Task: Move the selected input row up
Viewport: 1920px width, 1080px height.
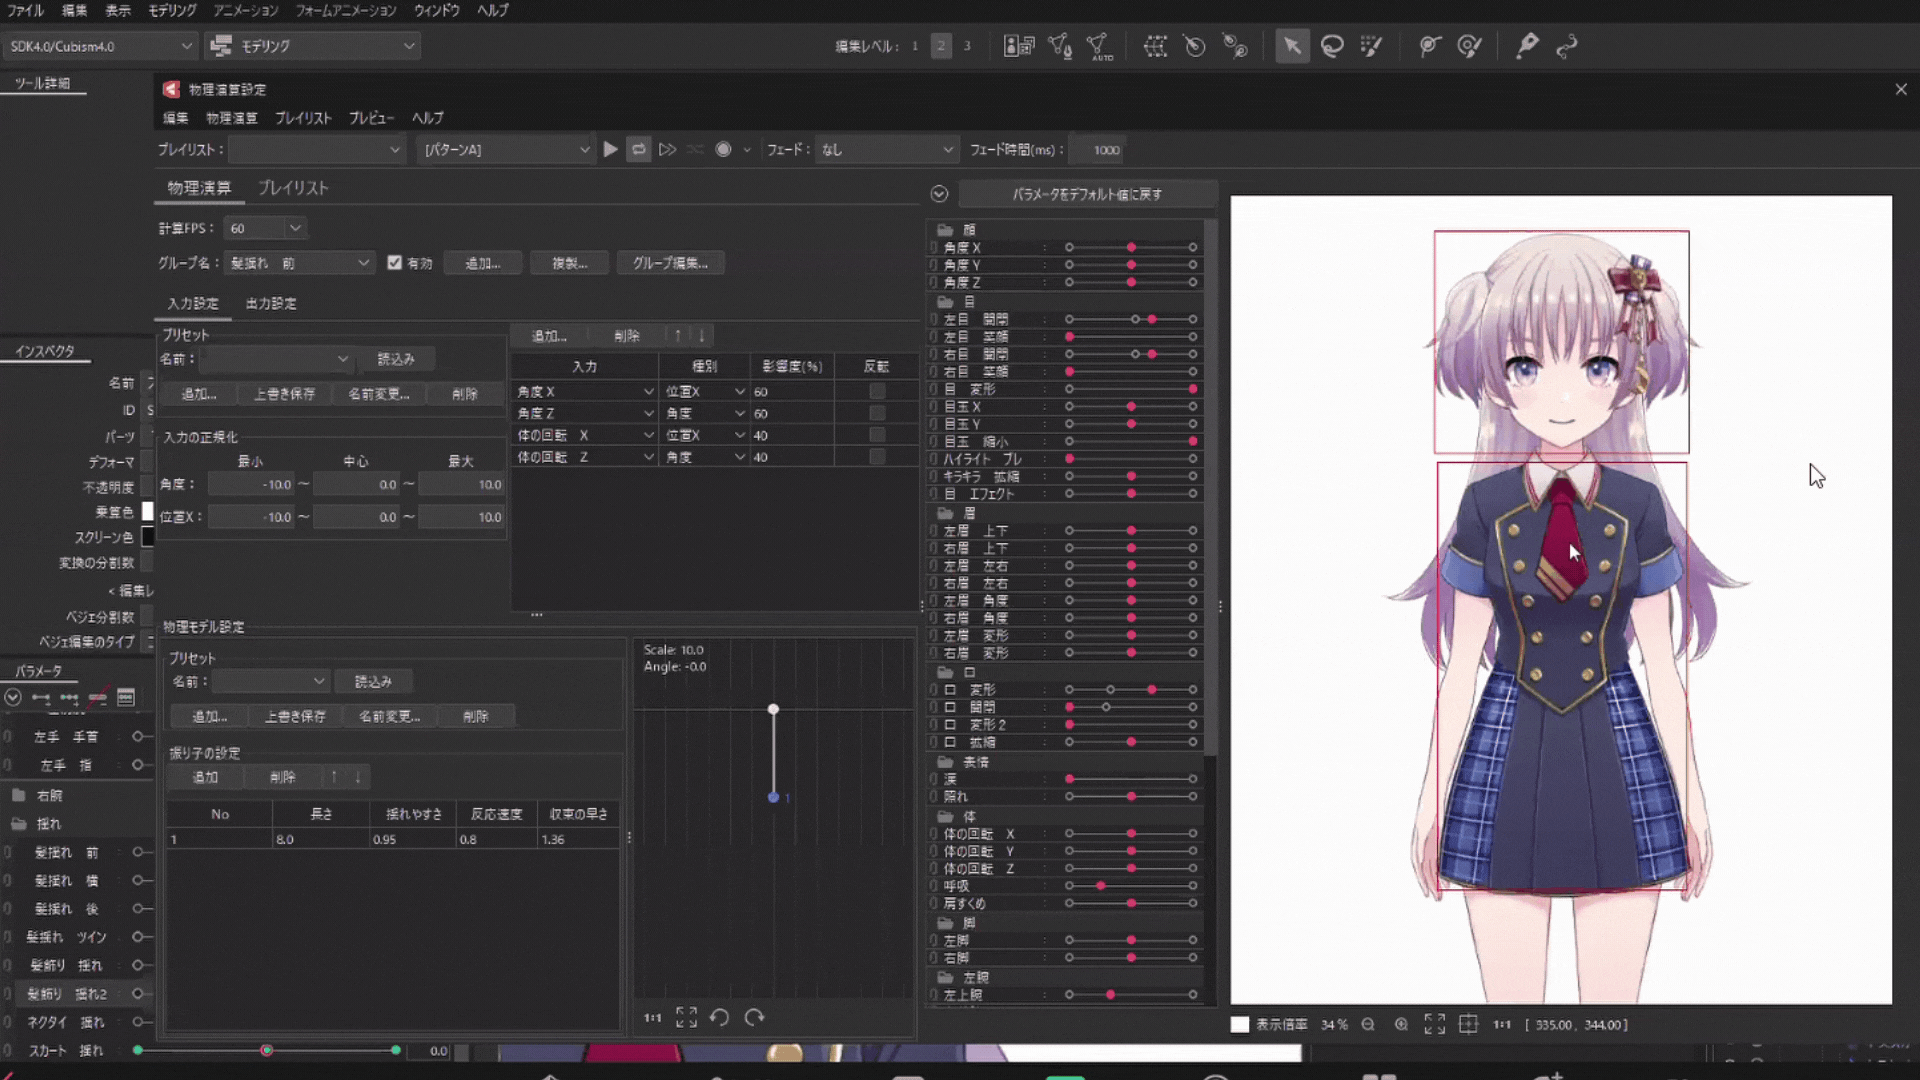Action: [x=678, y=336]
